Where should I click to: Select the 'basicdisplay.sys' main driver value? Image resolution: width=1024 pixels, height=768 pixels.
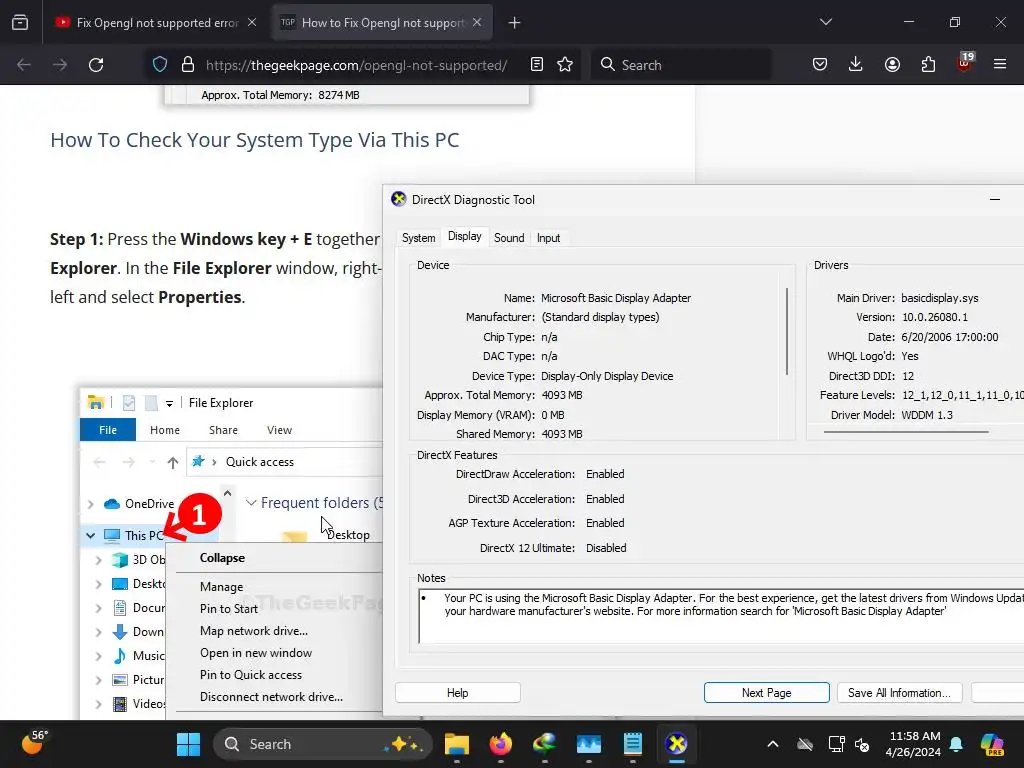click(940, 298)
